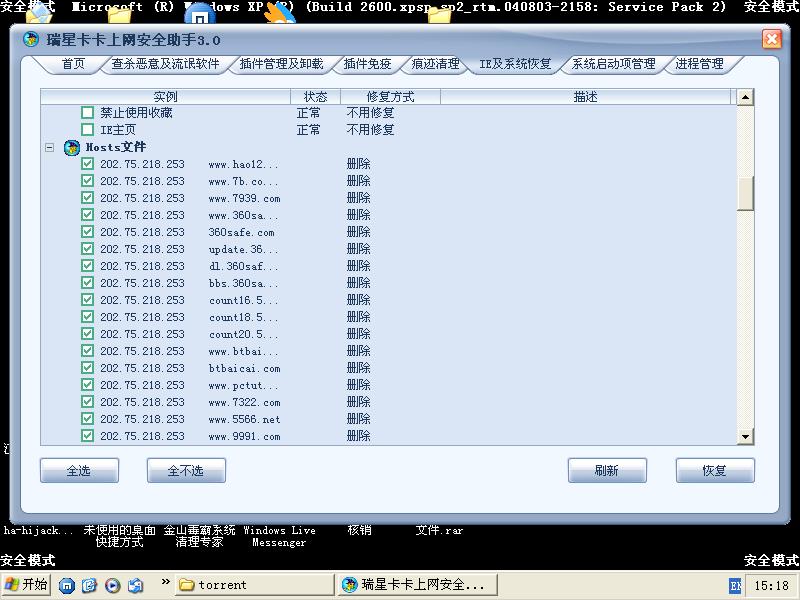This screenshot has width=800, height=600.
Task: Select the 金山毒霸系统清理专家 desktop shortcut label
Action: point(199,536)
